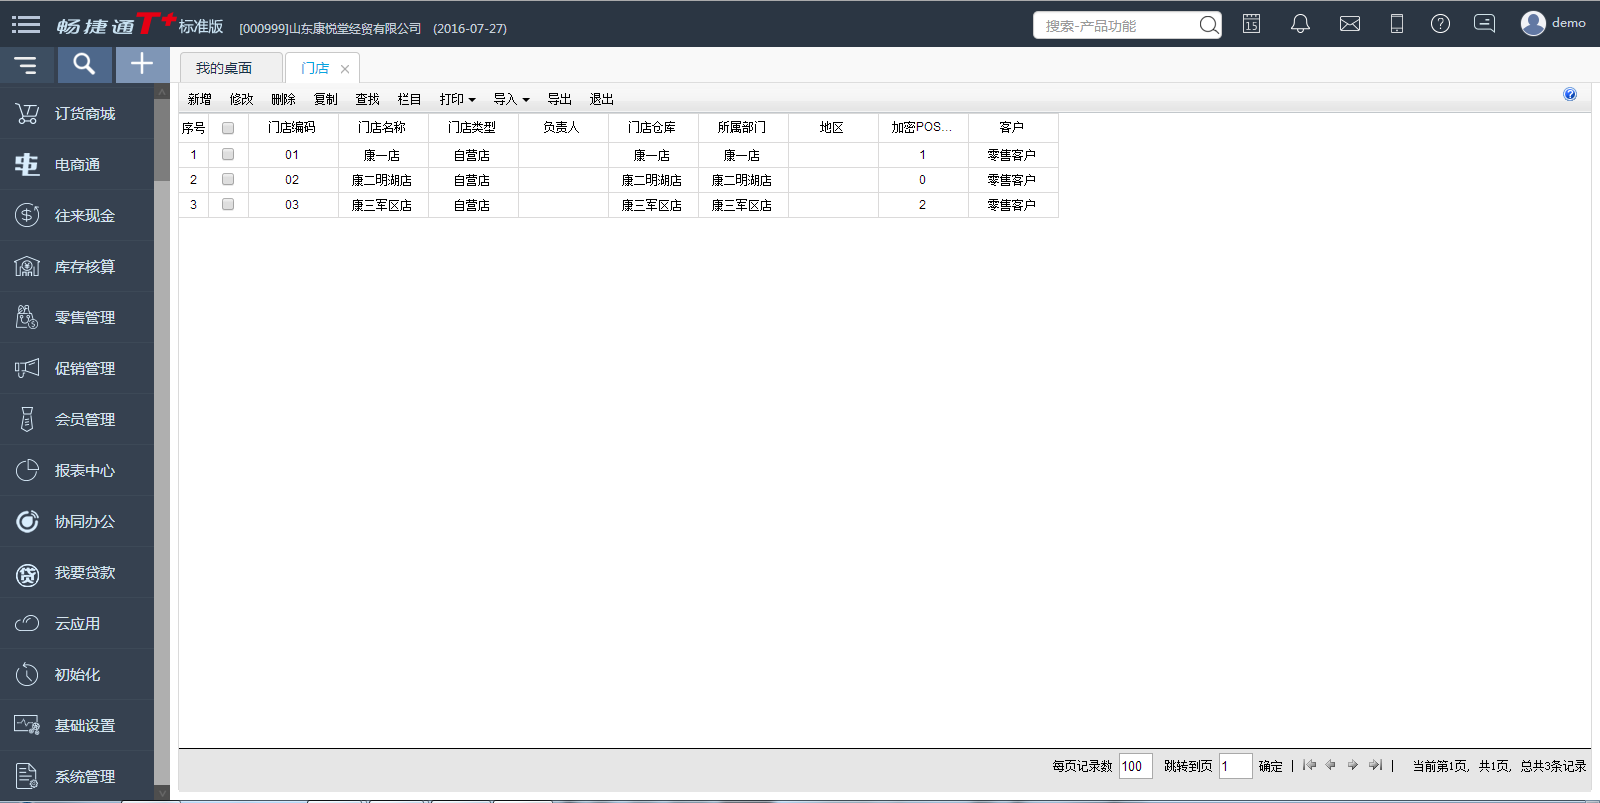Screen dimensions: 1600x803
Task: Open 零售管理 in the sidebar menu
Action: click(84, 317)
